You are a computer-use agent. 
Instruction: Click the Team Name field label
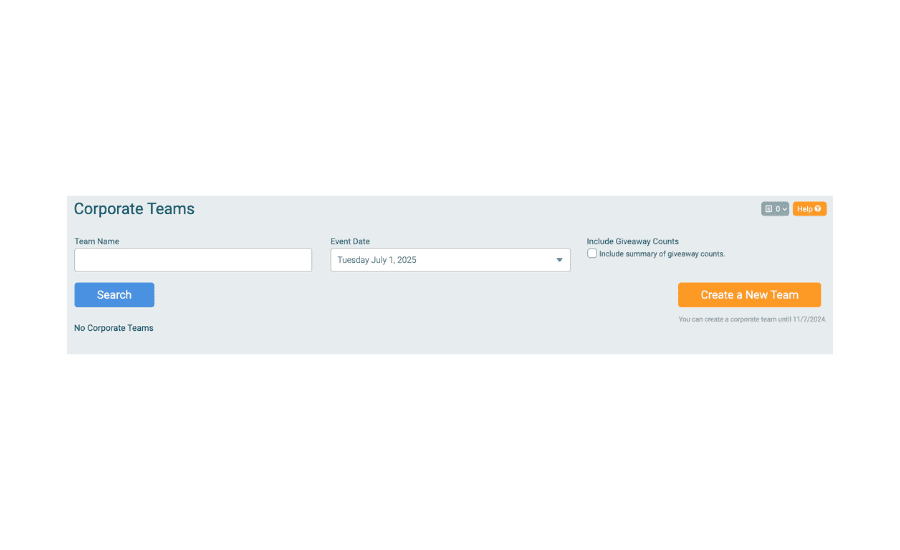tap(96, 241)
